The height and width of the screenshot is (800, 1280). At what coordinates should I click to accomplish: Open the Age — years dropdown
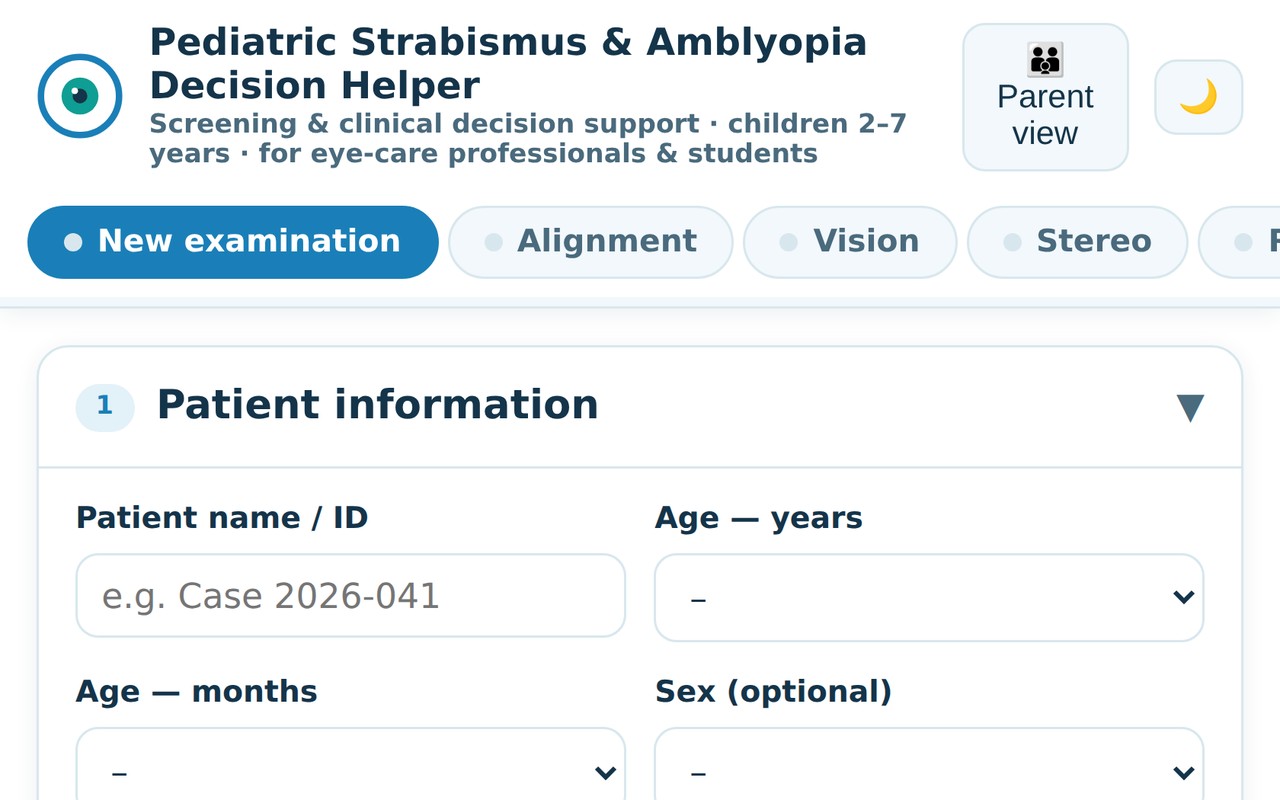pyautogui.click(x=929, y=597)
